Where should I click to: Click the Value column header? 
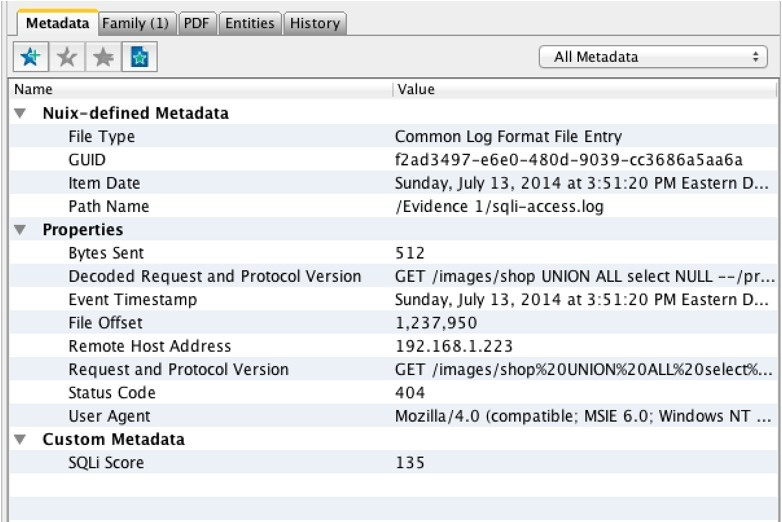(585, 89)
